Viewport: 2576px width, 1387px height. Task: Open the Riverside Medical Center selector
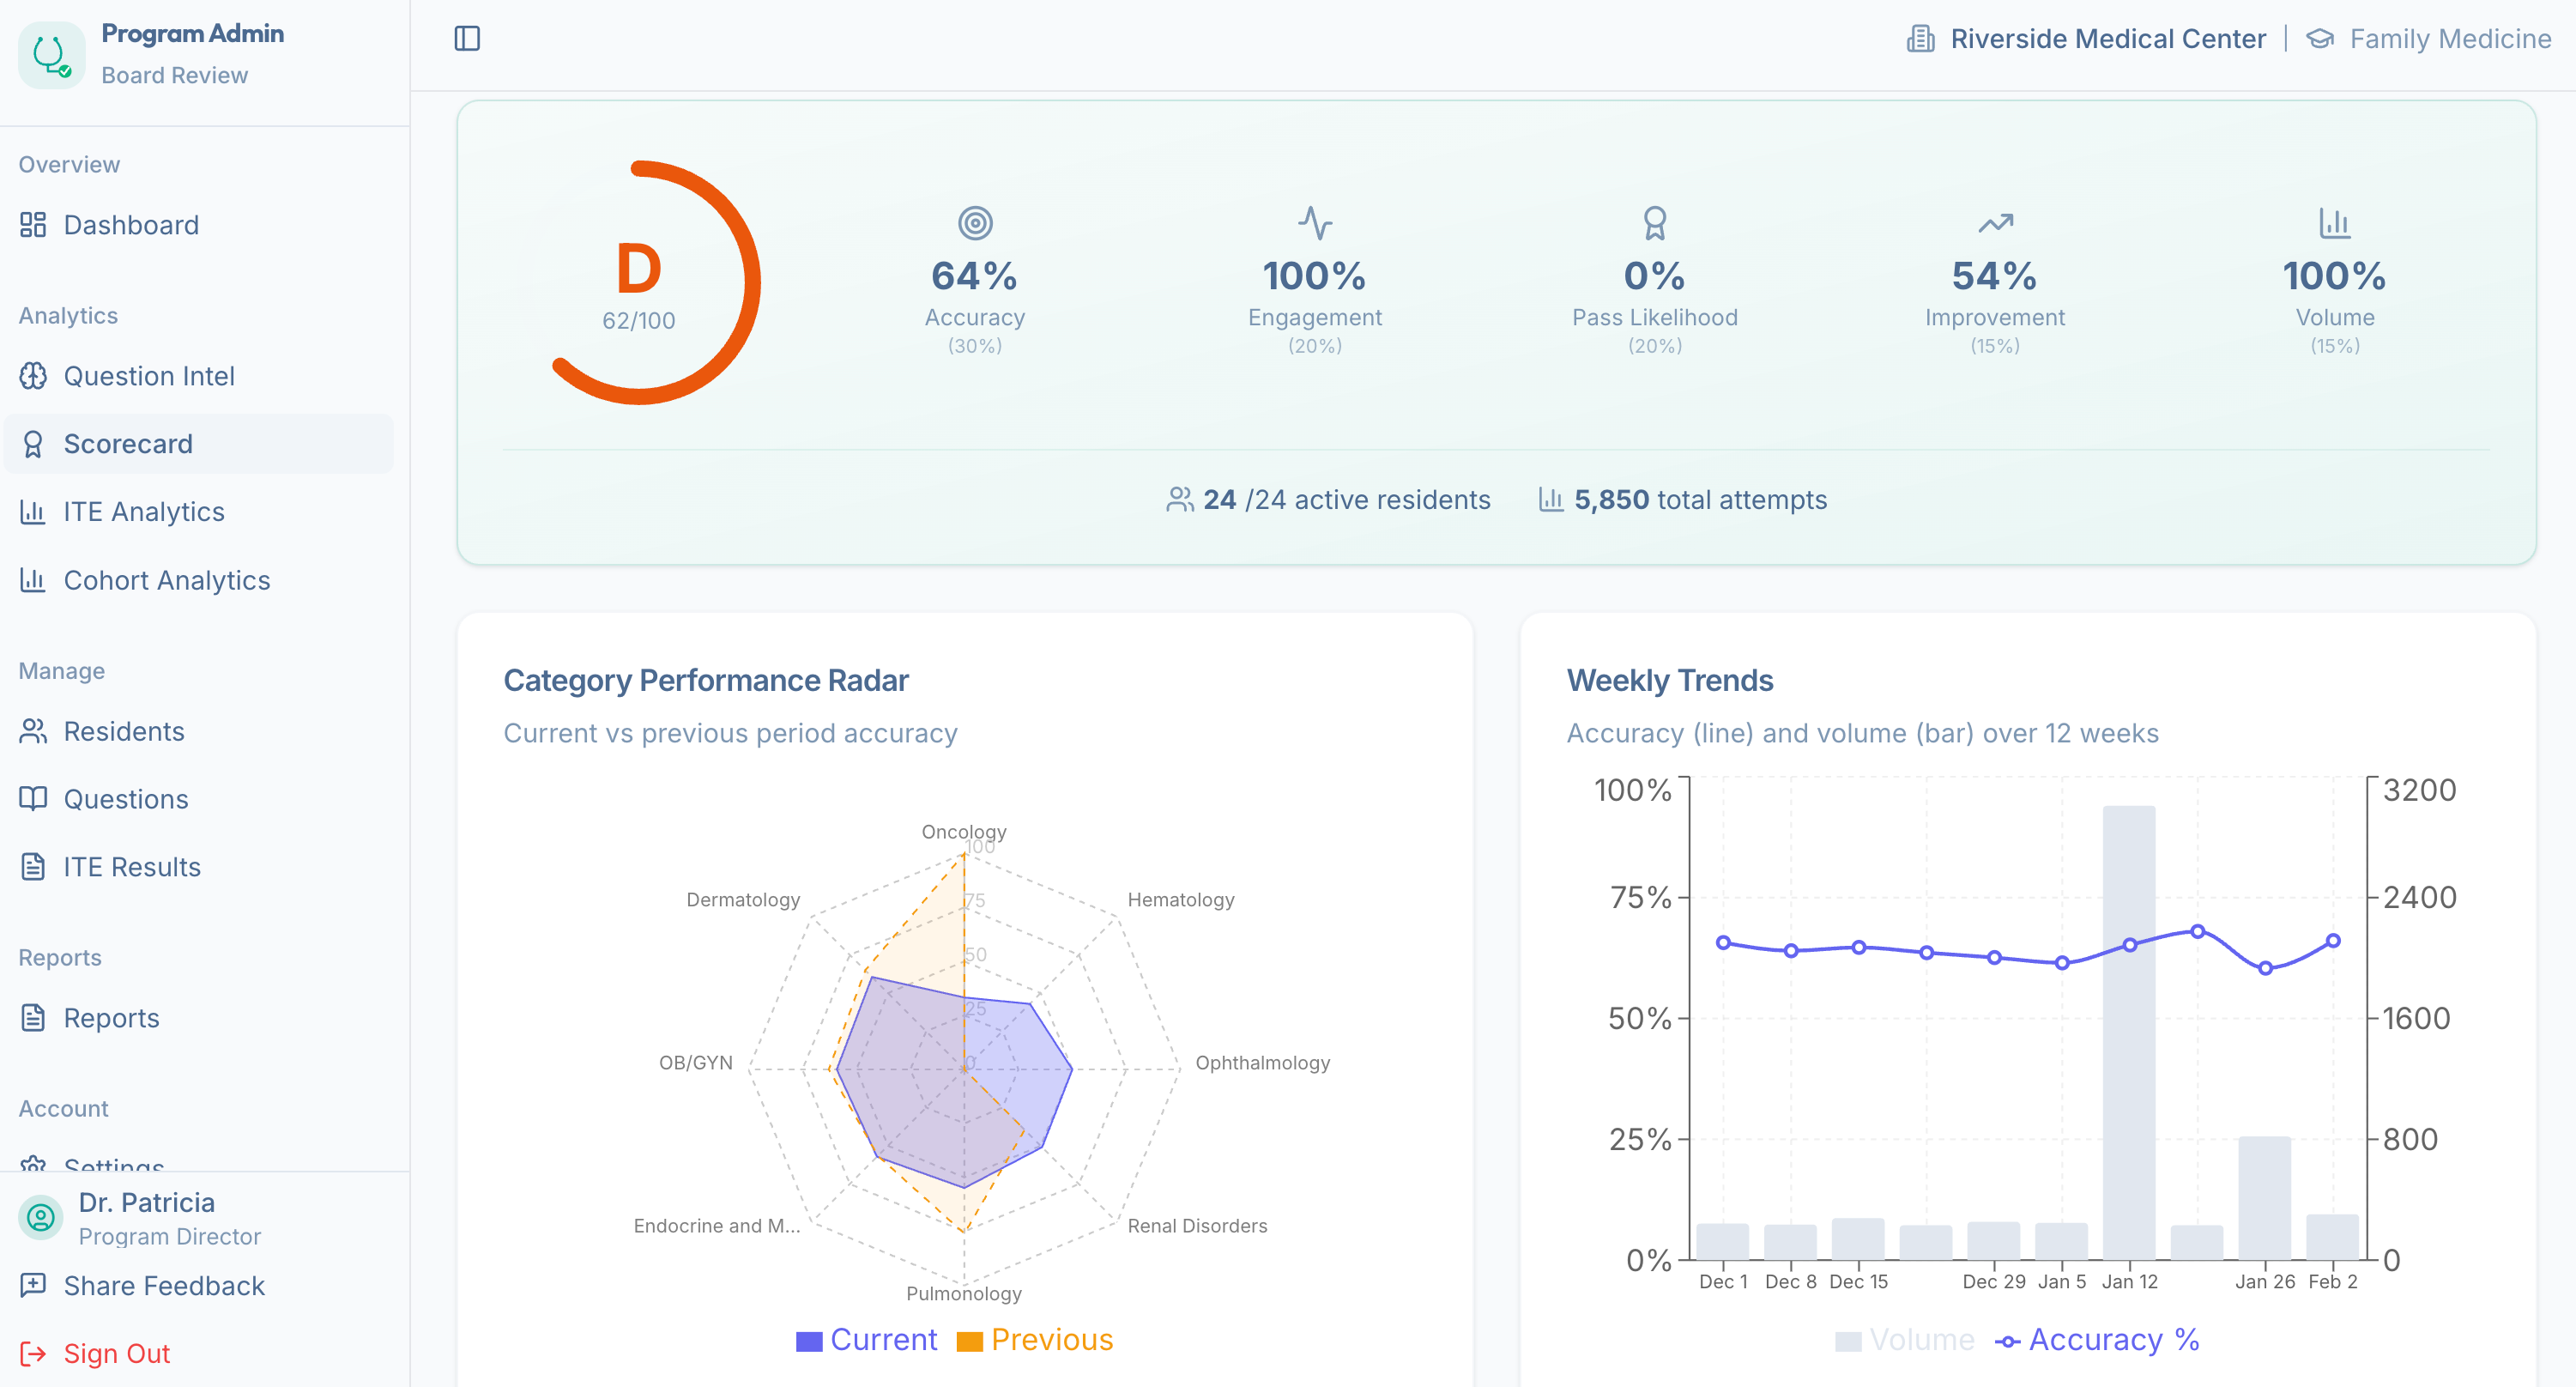pos(2107,39)
